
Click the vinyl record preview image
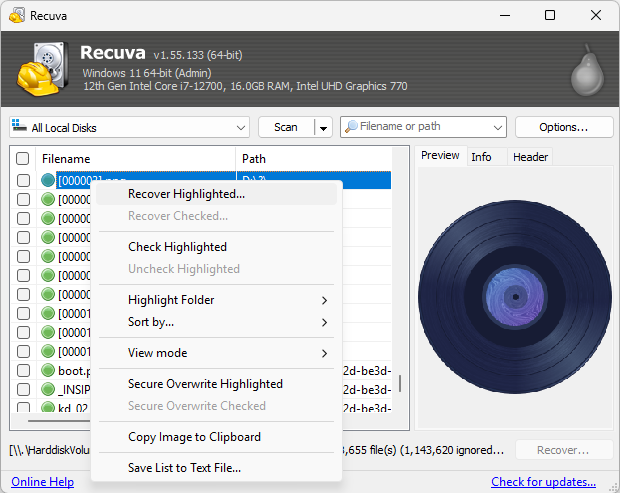(x=515, y=297)
